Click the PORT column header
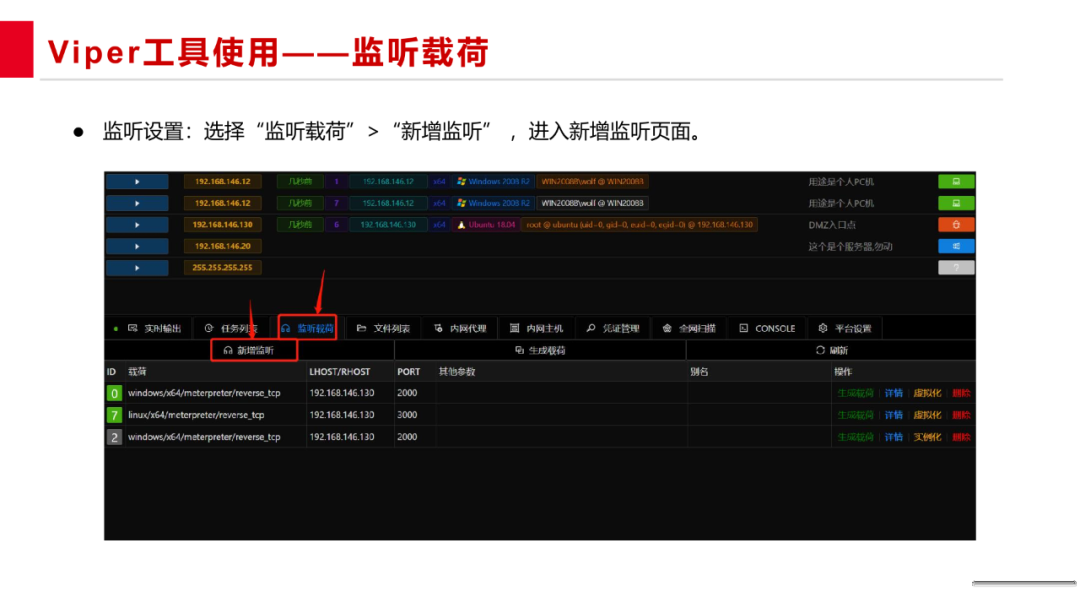Image resolution: width=1080 pixels, height=608 pixels. pyautogui.click(x=408, y=372)
